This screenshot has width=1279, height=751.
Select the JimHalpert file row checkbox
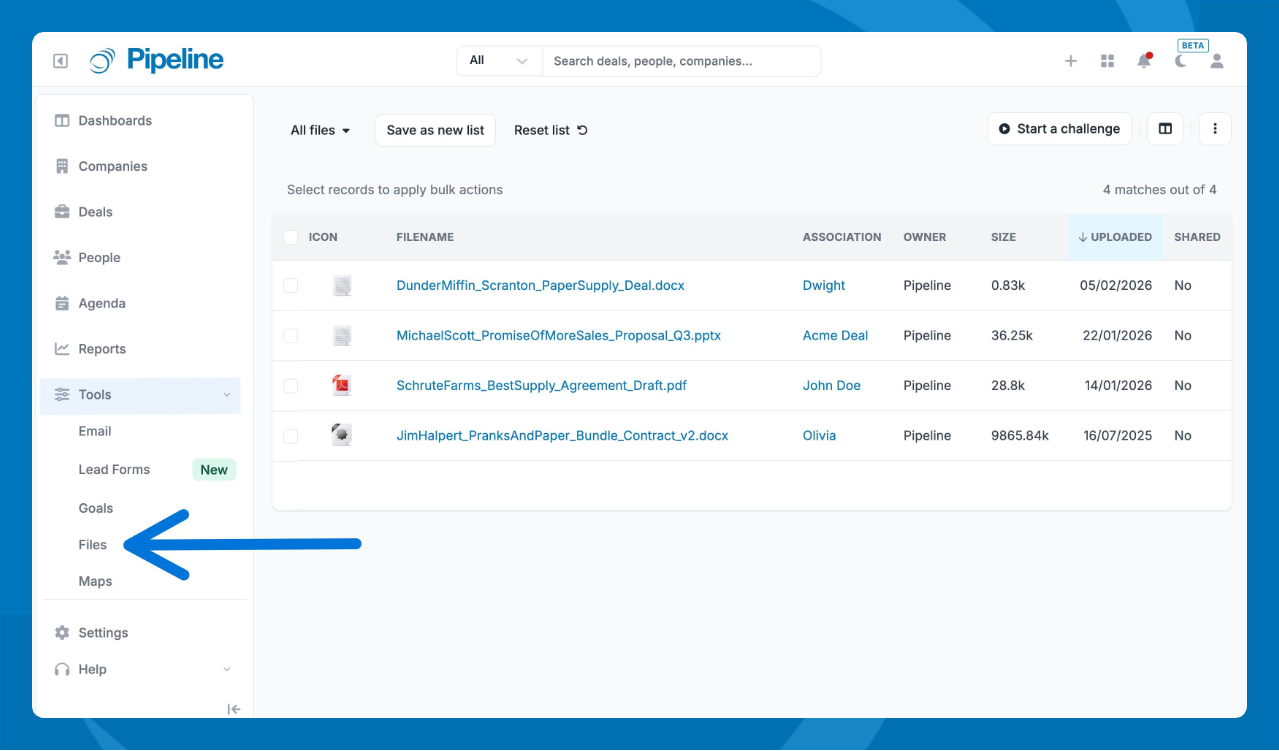[290, 436]
